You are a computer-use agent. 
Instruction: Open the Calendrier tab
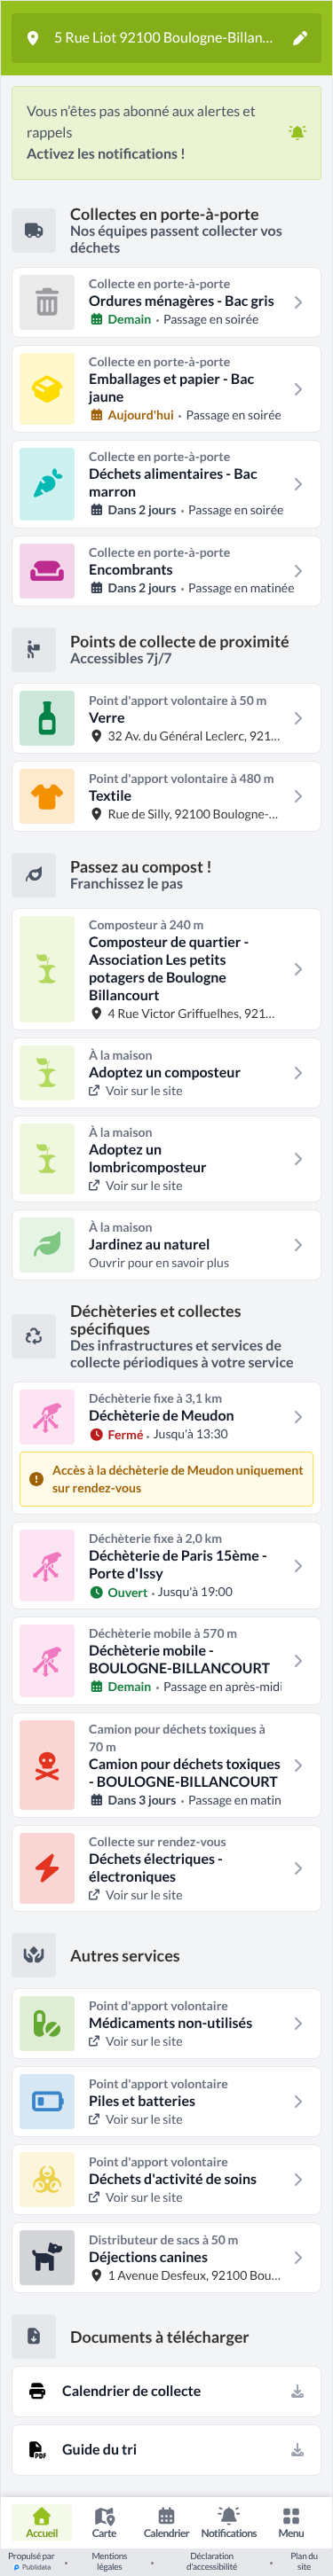click(166, 2523)
